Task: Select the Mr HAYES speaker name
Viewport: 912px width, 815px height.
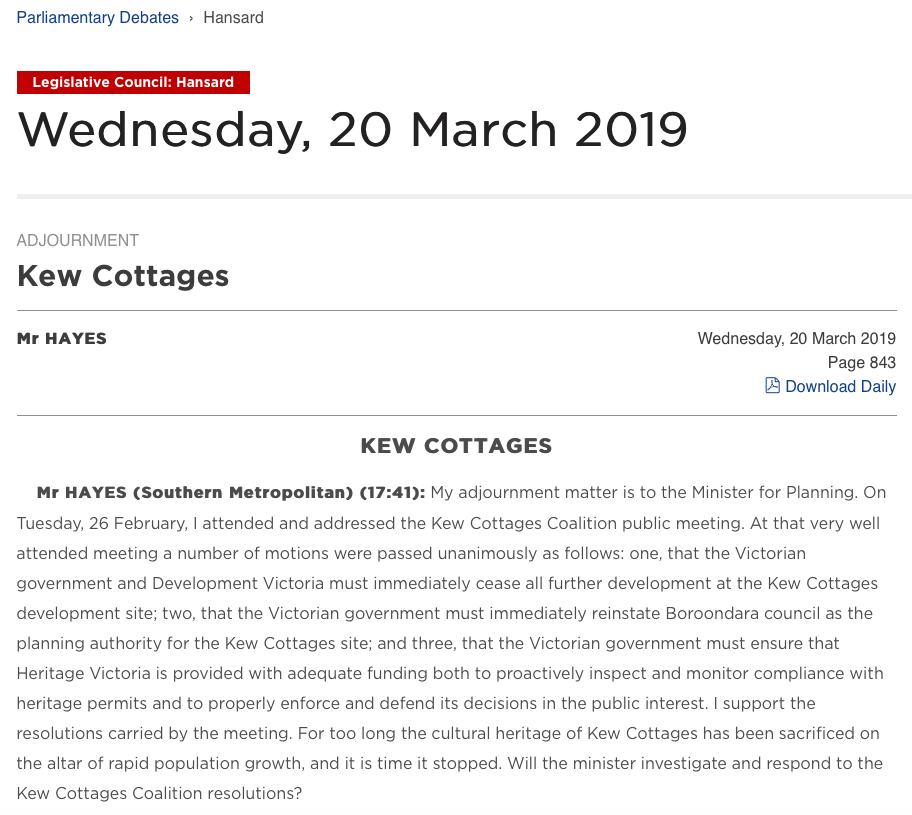Action: coord(61,338)
